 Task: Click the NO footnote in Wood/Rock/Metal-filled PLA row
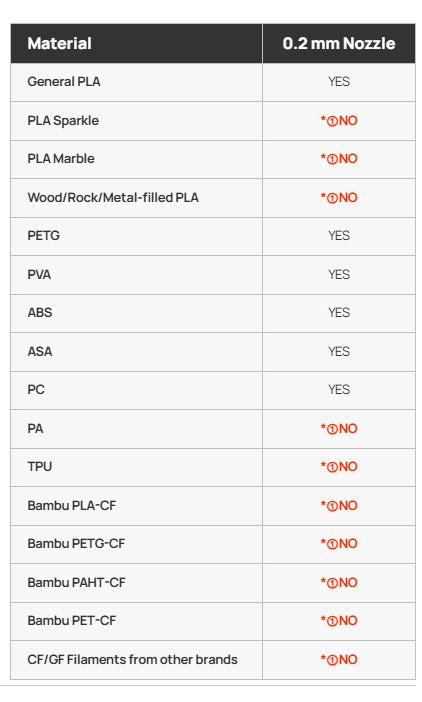[339, 197]
